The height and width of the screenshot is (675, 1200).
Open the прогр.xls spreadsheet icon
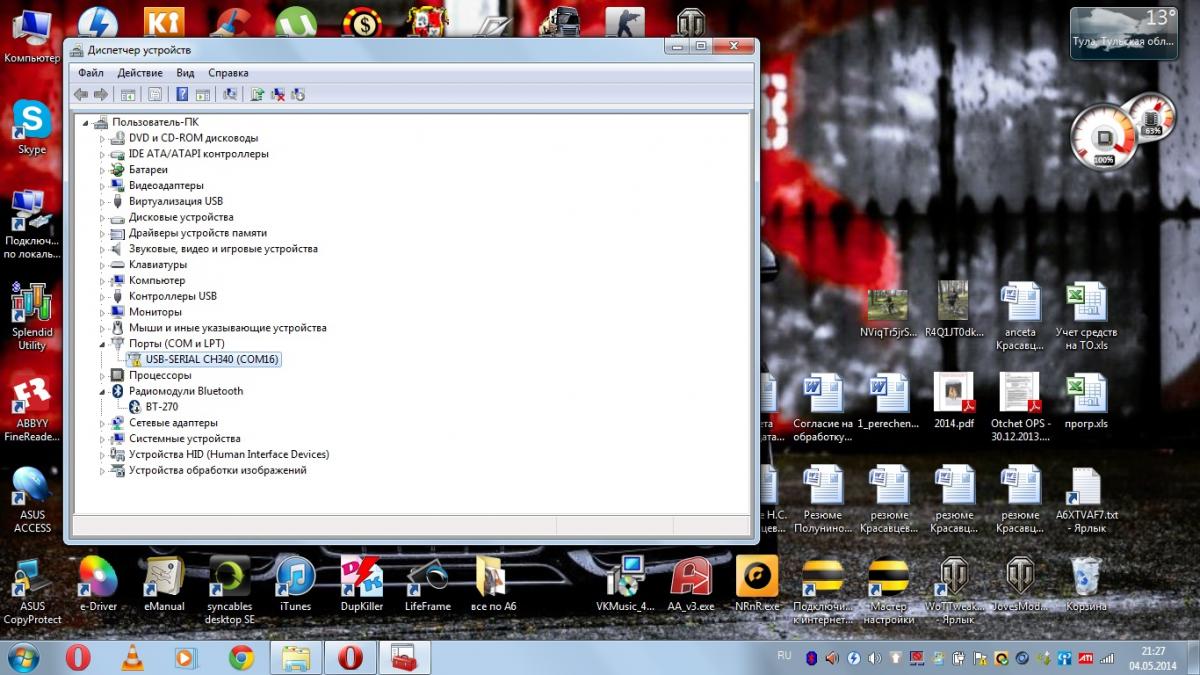1087,401
